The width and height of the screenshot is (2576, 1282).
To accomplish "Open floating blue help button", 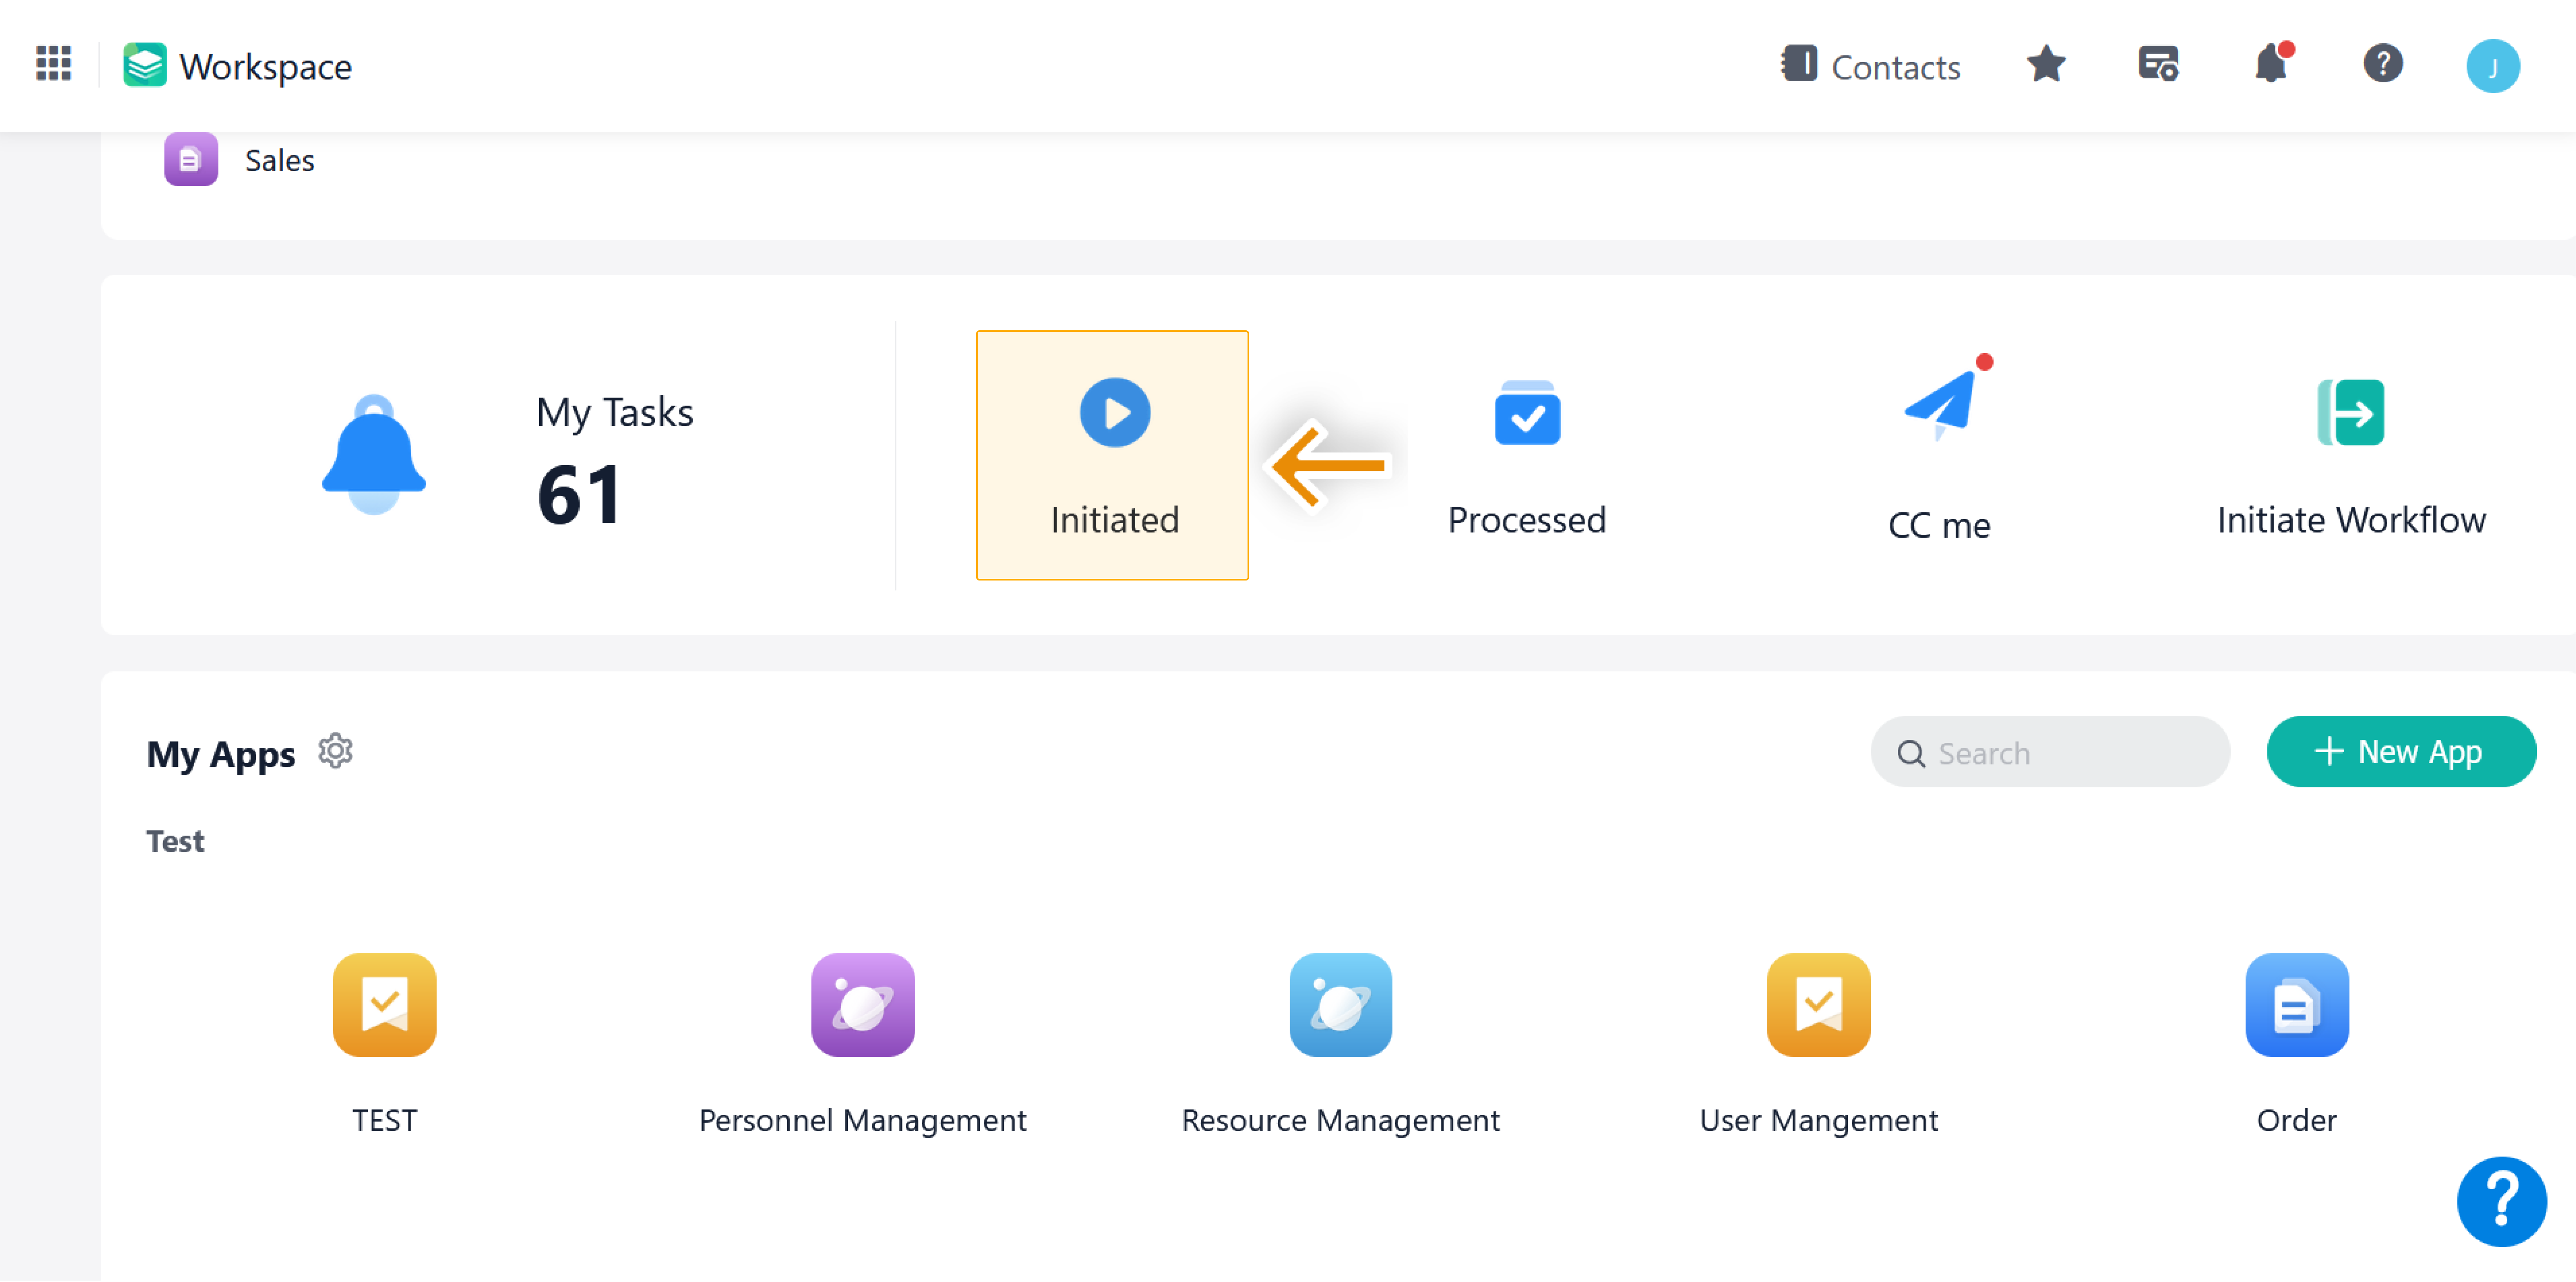I will pos(2501,1201).
